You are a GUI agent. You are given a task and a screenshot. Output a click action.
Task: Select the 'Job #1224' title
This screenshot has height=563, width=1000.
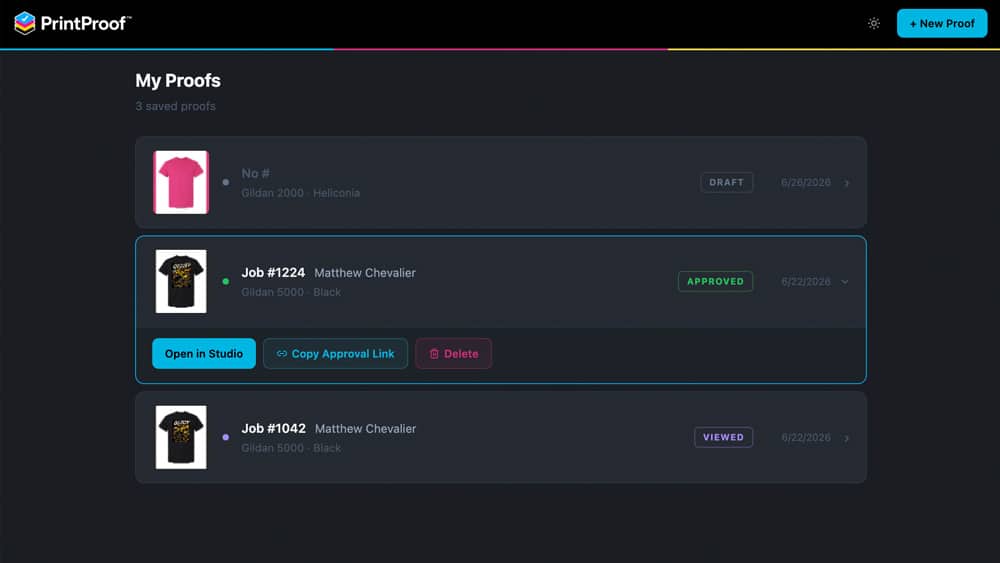coord(273,272)
